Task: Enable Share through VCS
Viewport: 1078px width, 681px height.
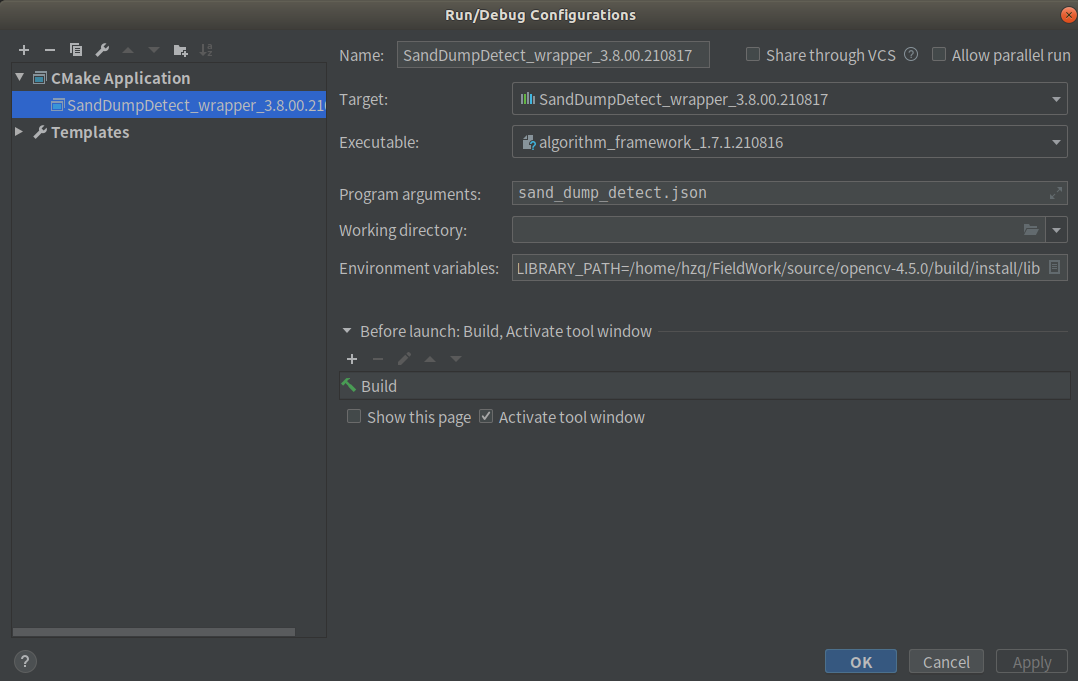Action: click(752, 55)
